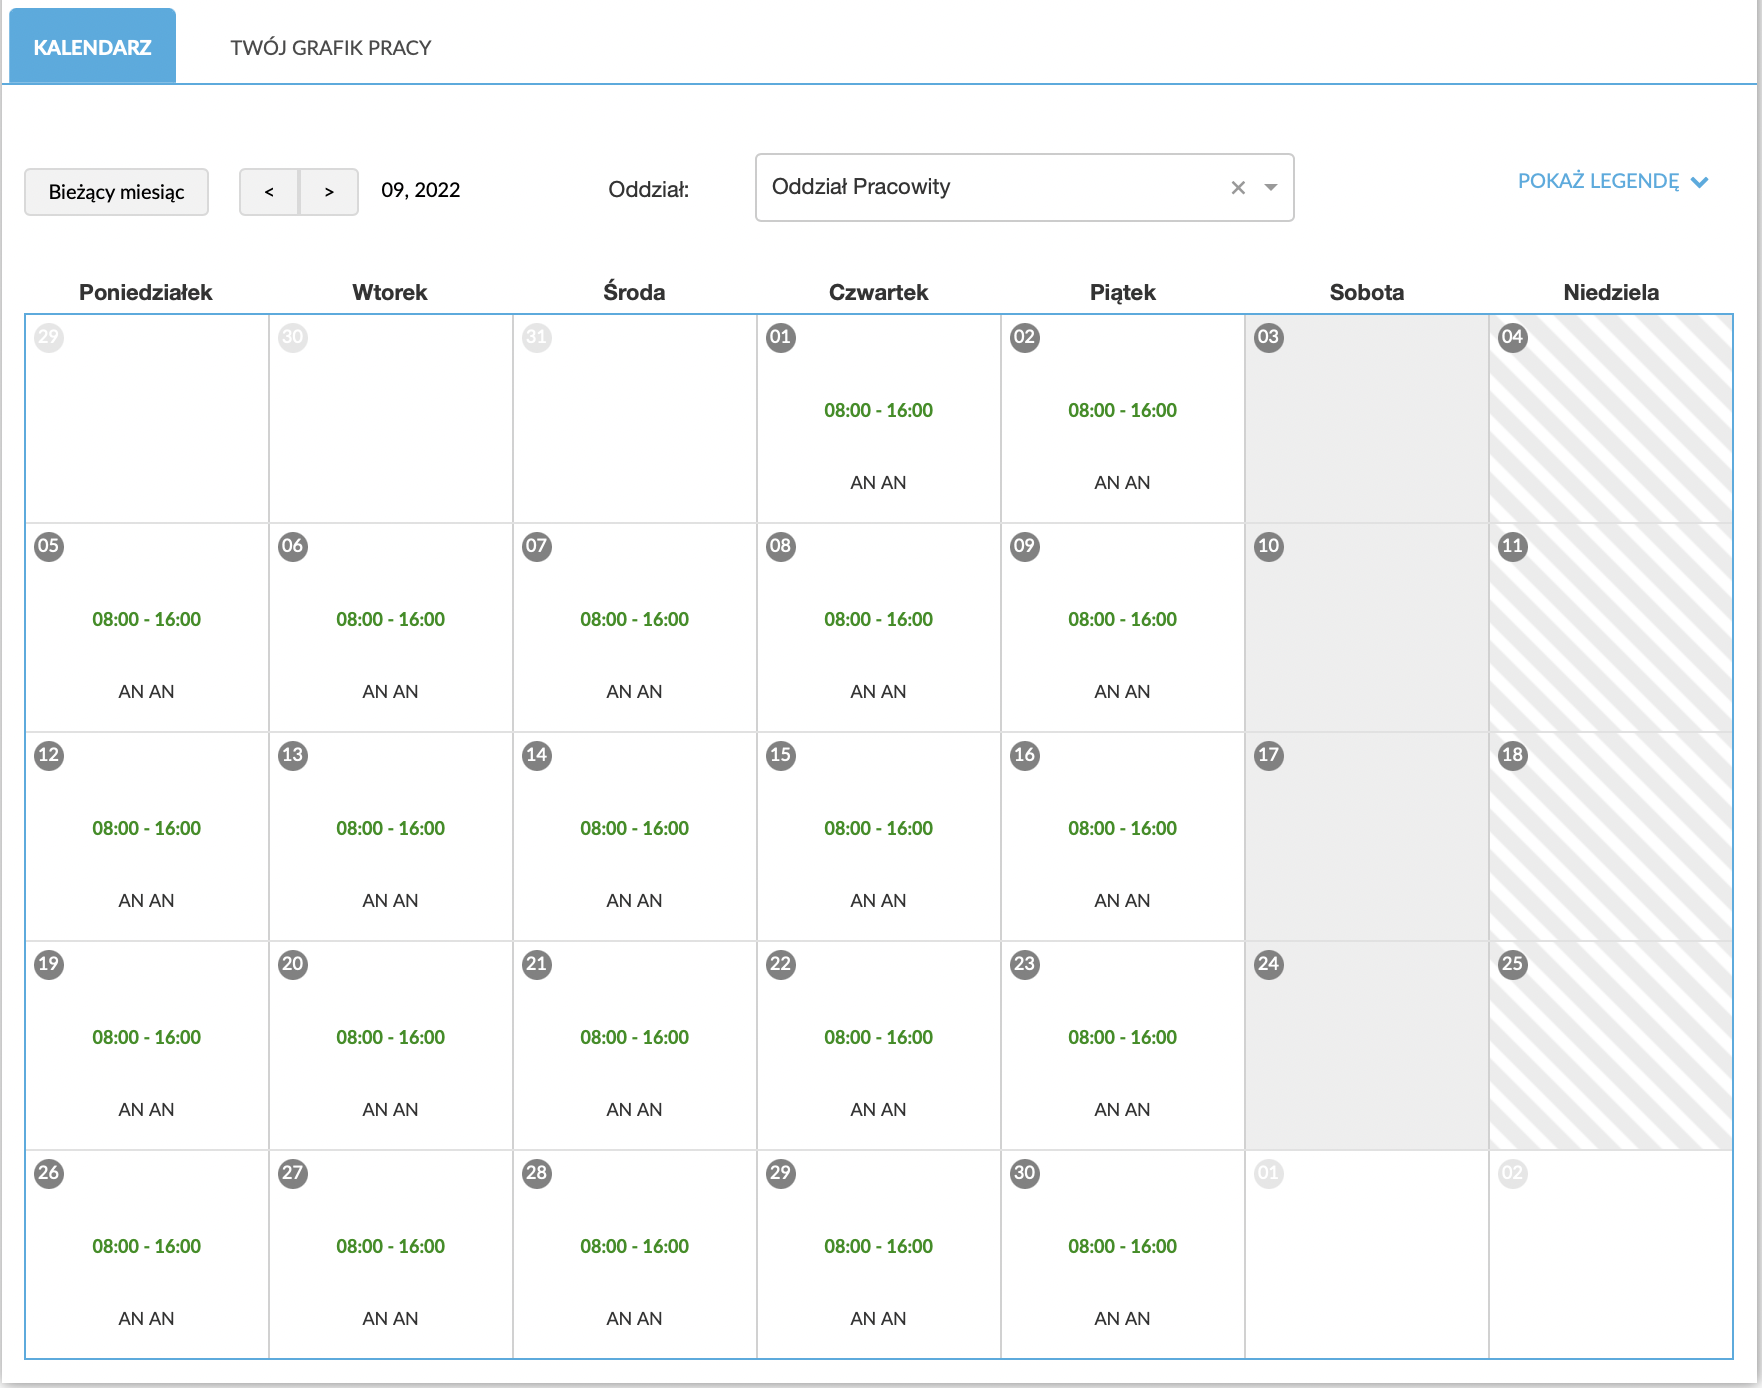The height and width of the screenshot is (1388, 1762).
Task: Open the 08:00 - 16:00 shift on day 14
Action: tap(634, 828)
